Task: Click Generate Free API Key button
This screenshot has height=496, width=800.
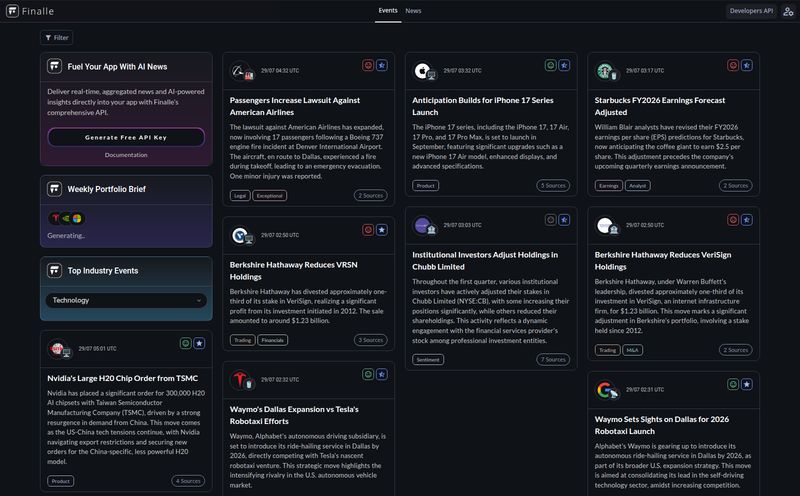Action: tap(126, 137)
